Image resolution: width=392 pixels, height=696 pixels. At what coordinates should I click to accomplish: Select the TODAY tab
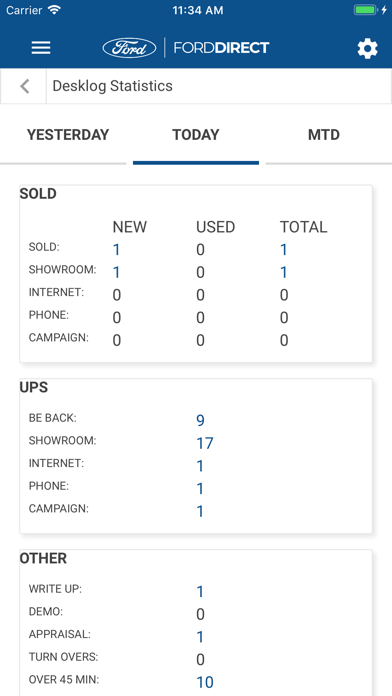pyautogui.click(x=196, y=134)
